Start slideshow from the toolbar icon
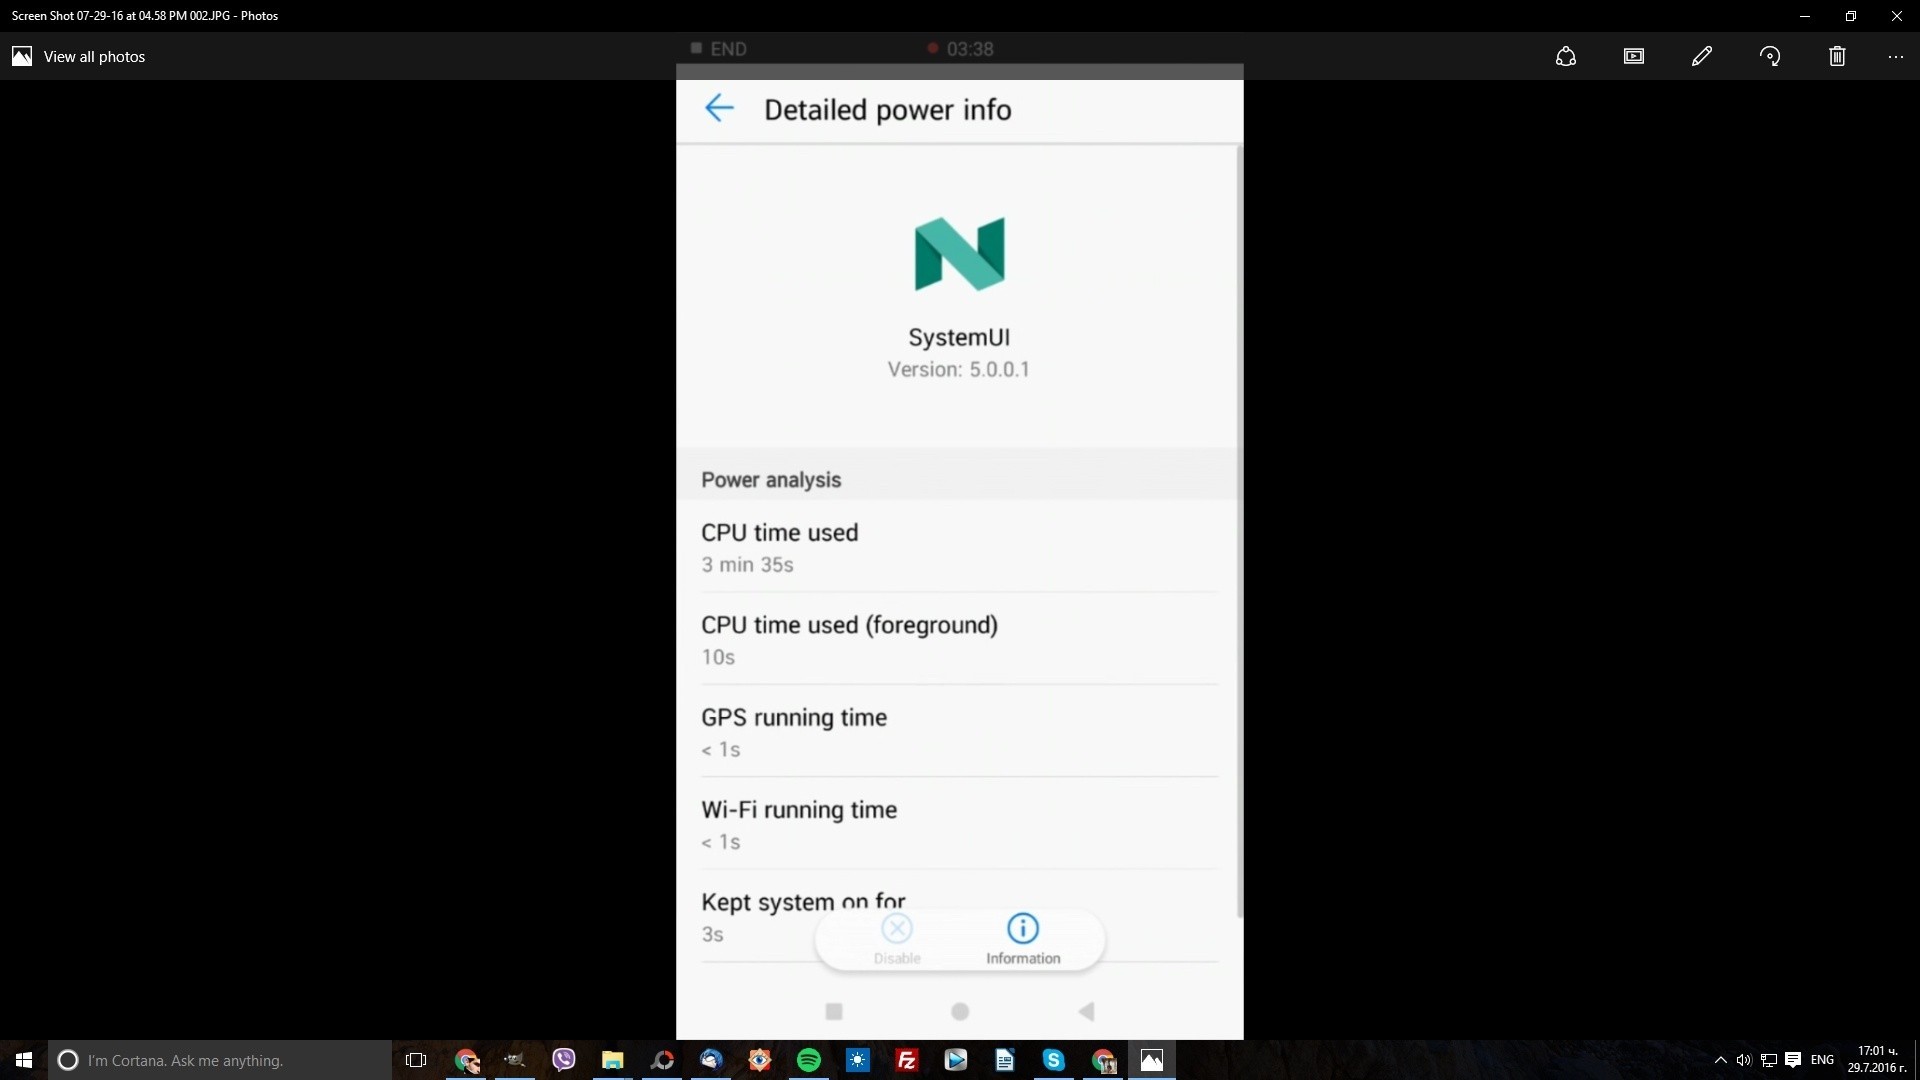The width and height of the screenshot is (1920, 1080). 1634,56
